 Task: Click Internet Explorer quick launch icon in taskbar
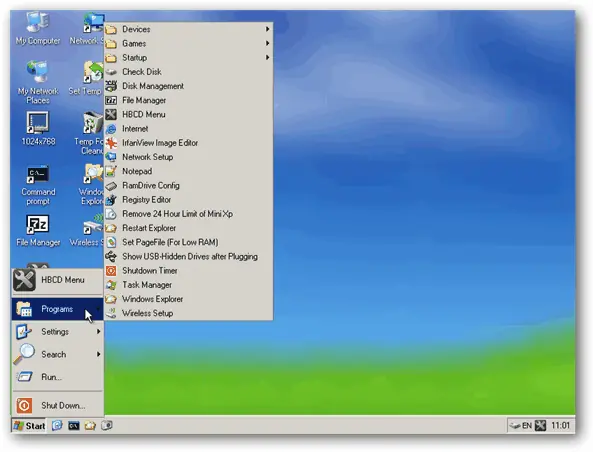[57, 426]
